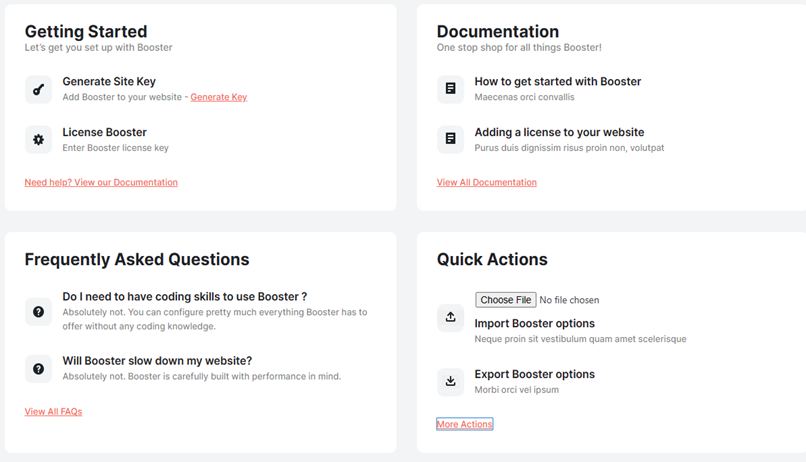Click the More Actions link
The height and width of the screenshot is (462, 806).
tap(465, 424)
